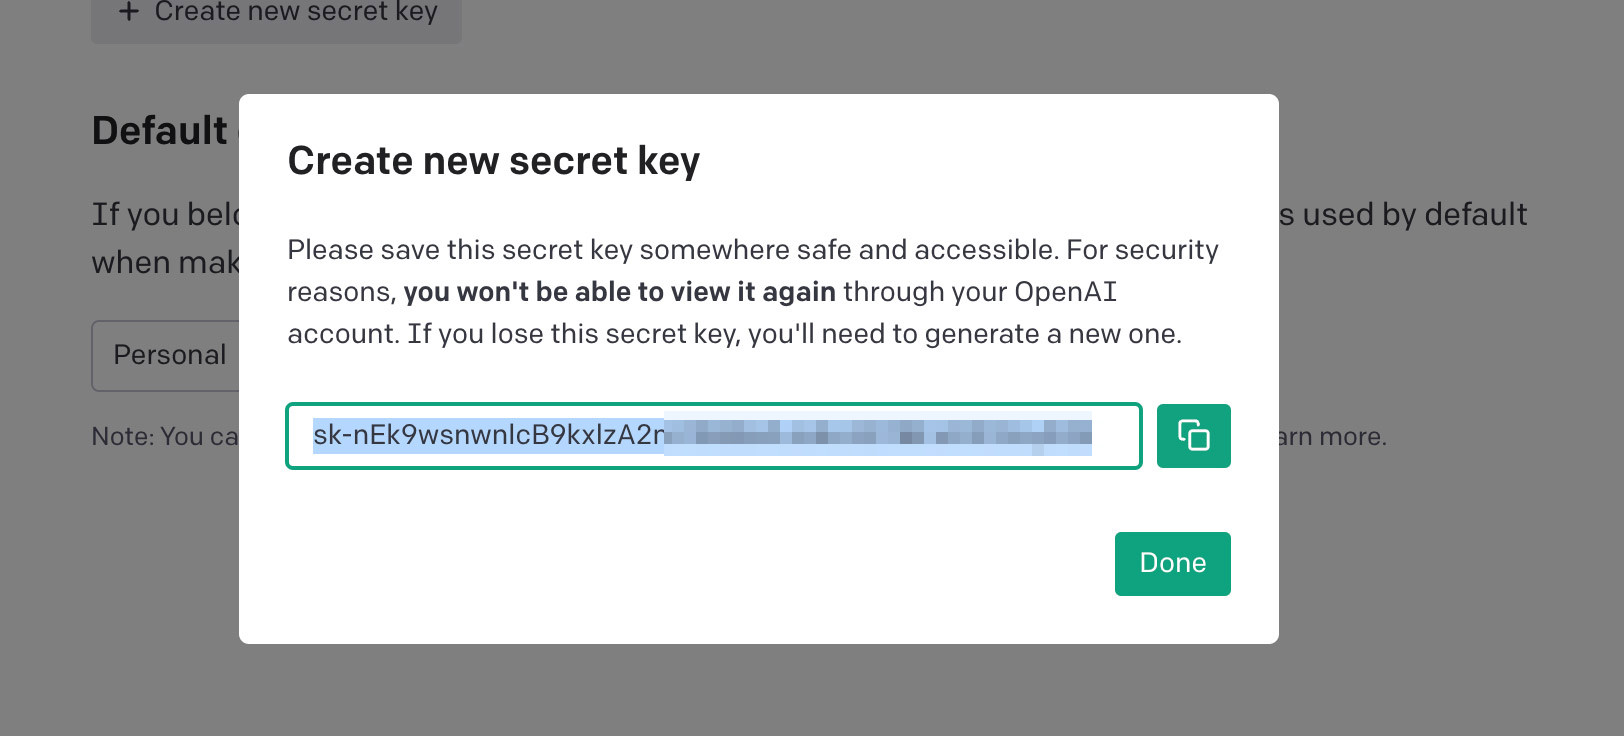
Task: Copy the secret key with the copy icon
Action: [x=1193, y=436]
